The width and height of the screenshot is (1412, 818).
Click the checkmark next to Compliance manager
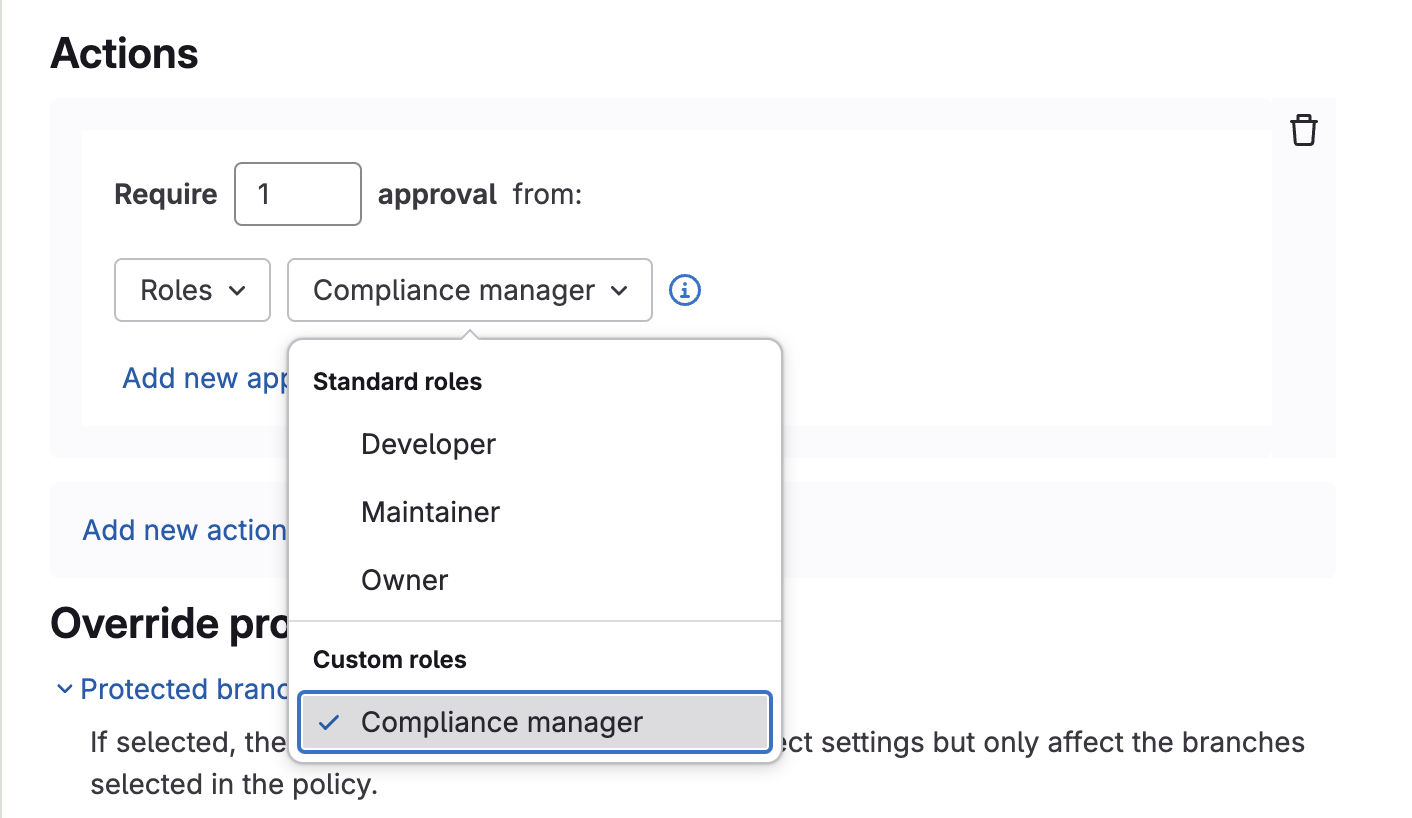click(327, 722)
